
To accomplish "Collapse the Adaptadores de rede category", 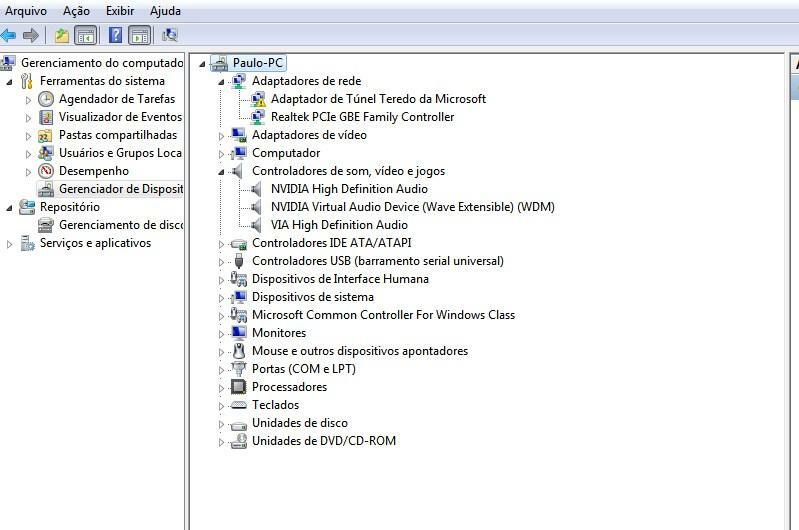I will (x=221, y=82).
